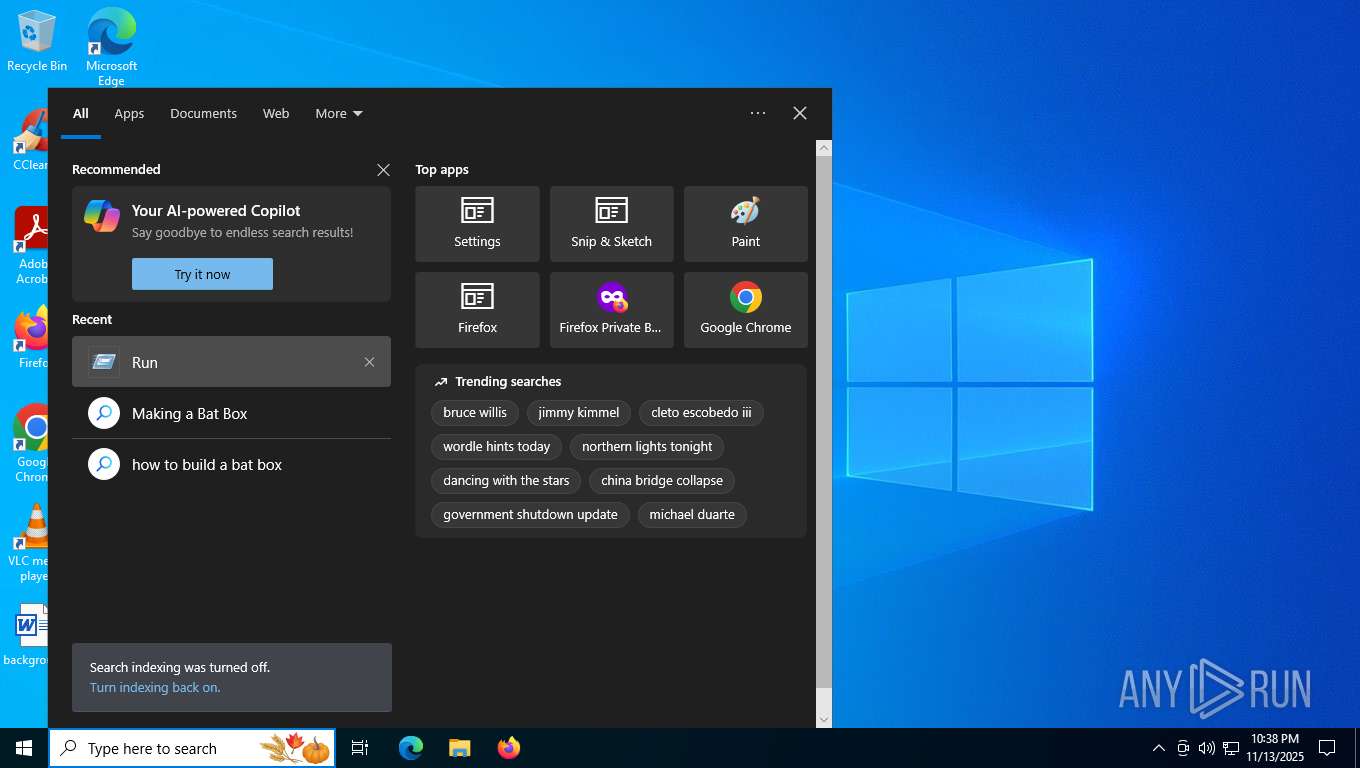Click Turn indexing back on link

[155, 688]
